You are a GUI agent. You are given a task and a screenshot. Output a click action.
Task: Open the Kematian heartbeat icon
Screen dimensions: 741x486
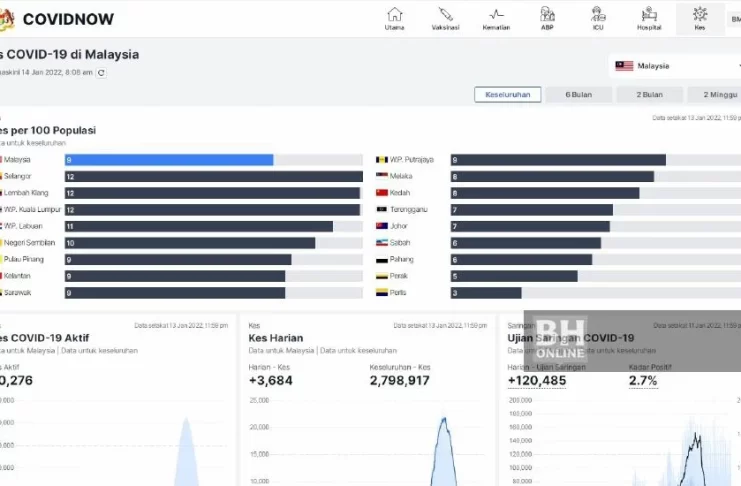496,14
